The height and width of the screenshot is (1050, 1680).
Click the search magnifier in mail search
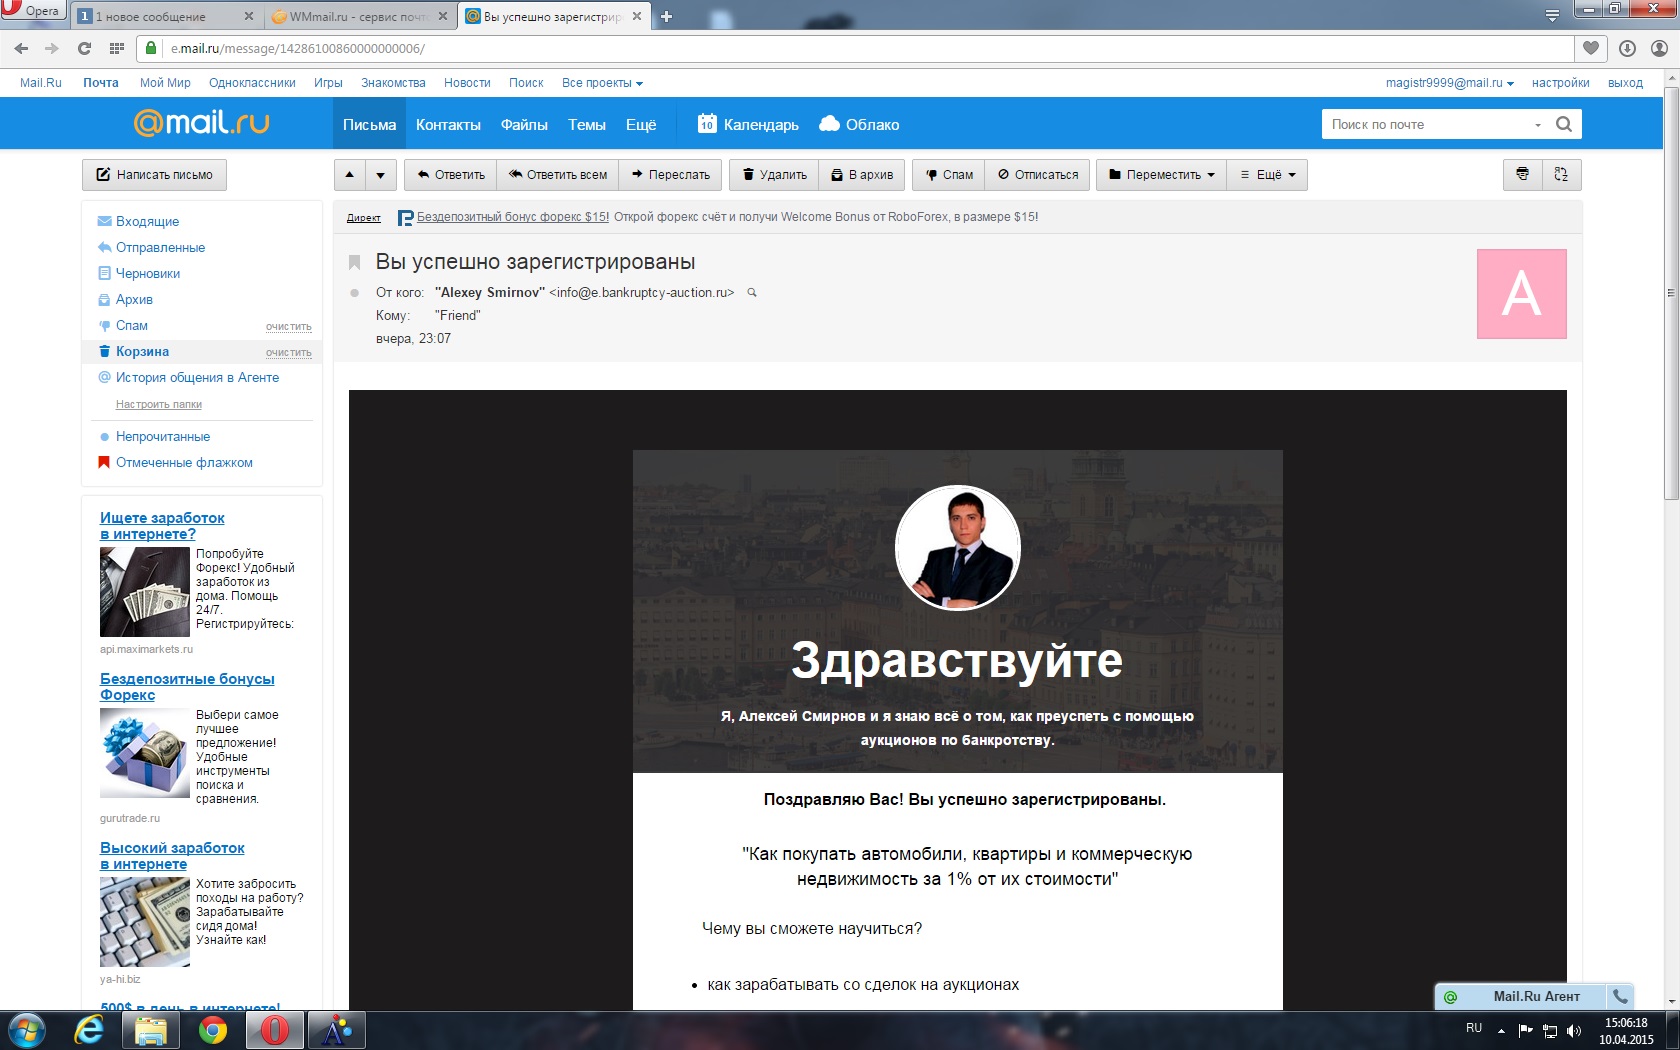pyautogui.click(x=1564, y=124)
